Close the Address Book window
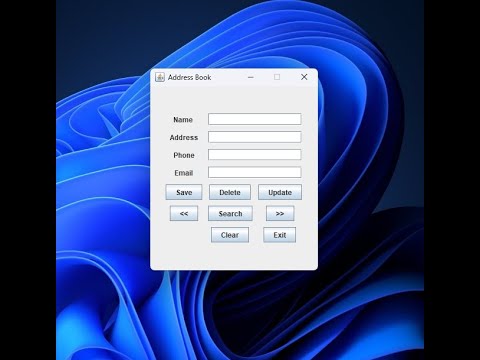 304,77
